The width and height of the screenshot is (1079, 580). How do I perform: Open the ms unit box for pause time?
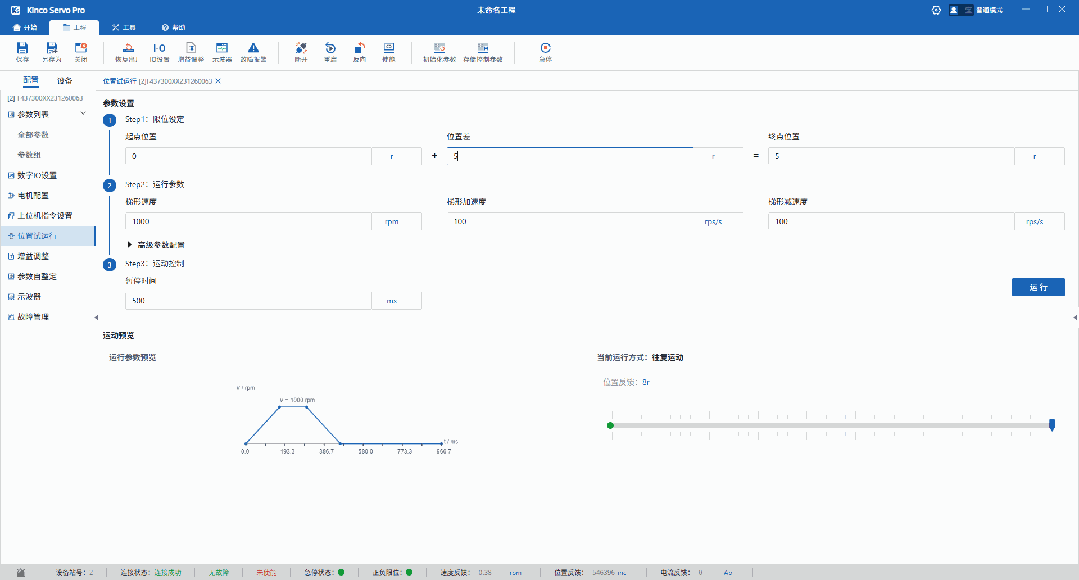[x=396, y=301]
